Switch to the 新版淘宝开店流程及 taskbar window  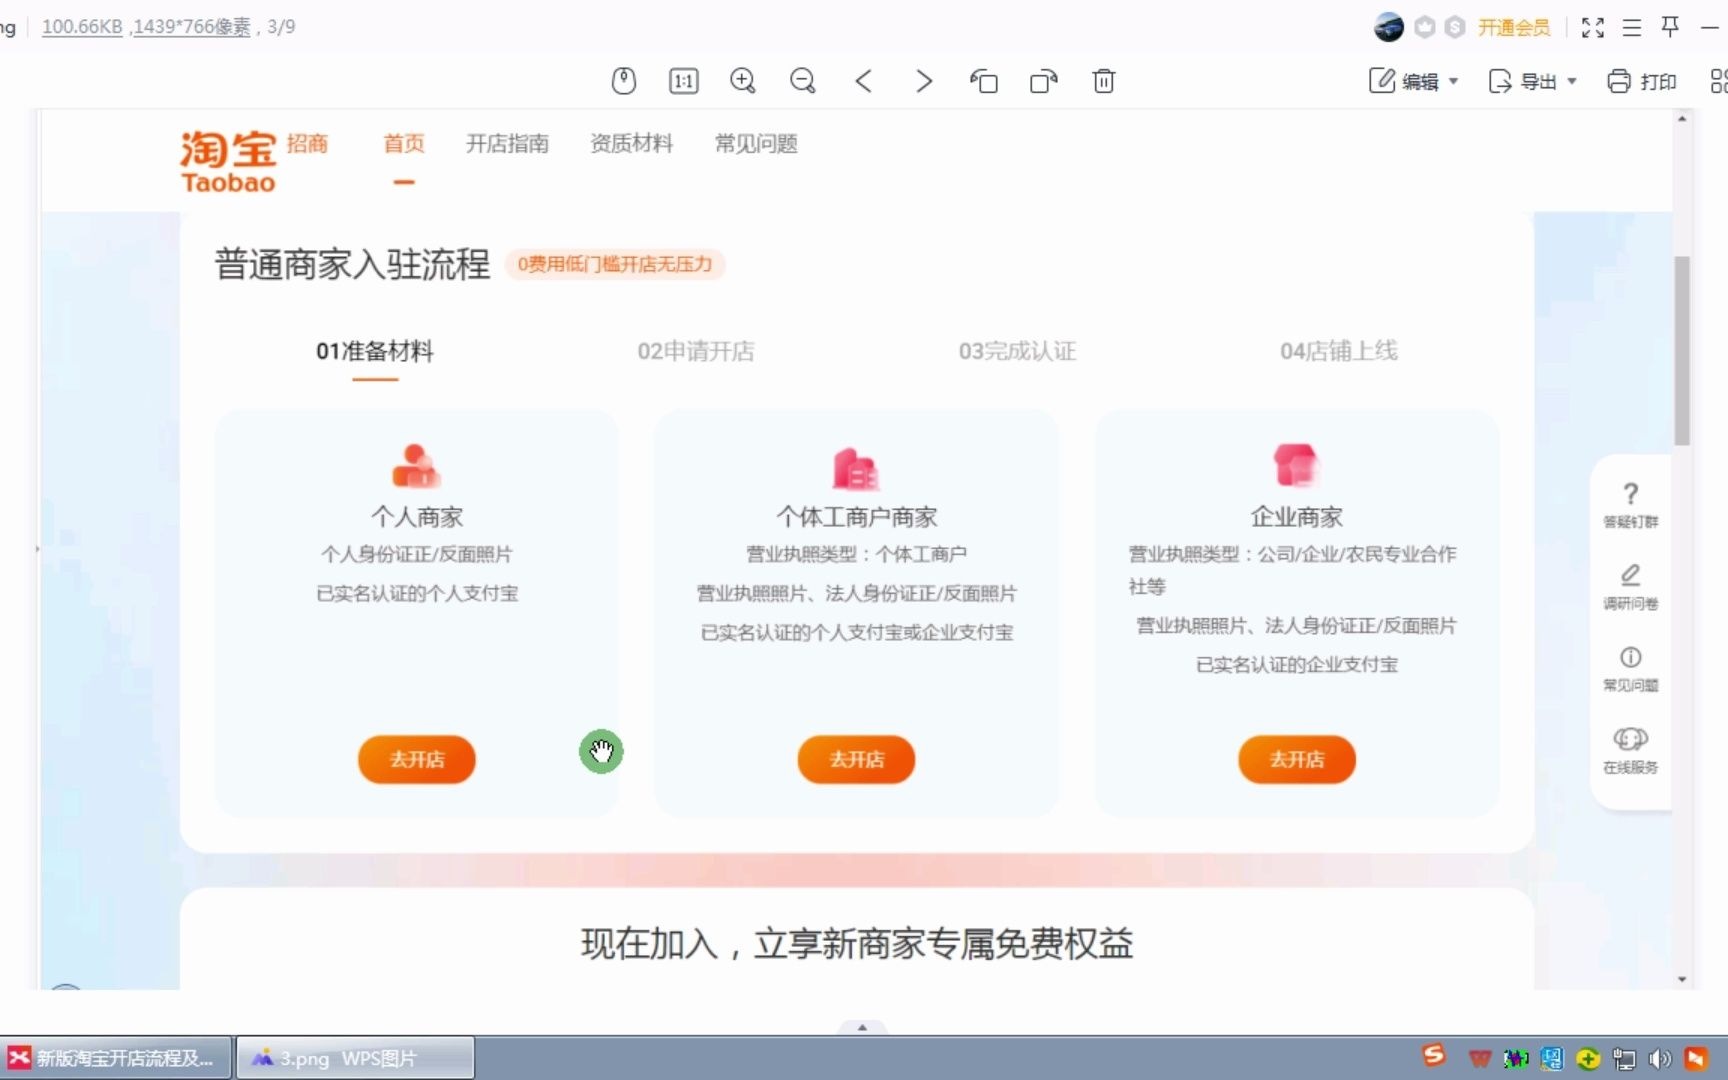point(116,1058)
